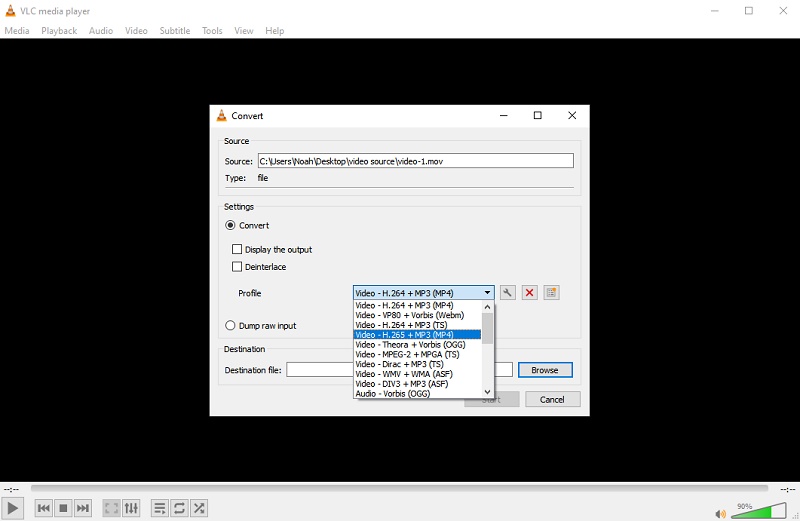Image resolution: width=800 pixels, height=521 pixels.
Task: Open the Subtitle menu
Action: tap(175, 31)
